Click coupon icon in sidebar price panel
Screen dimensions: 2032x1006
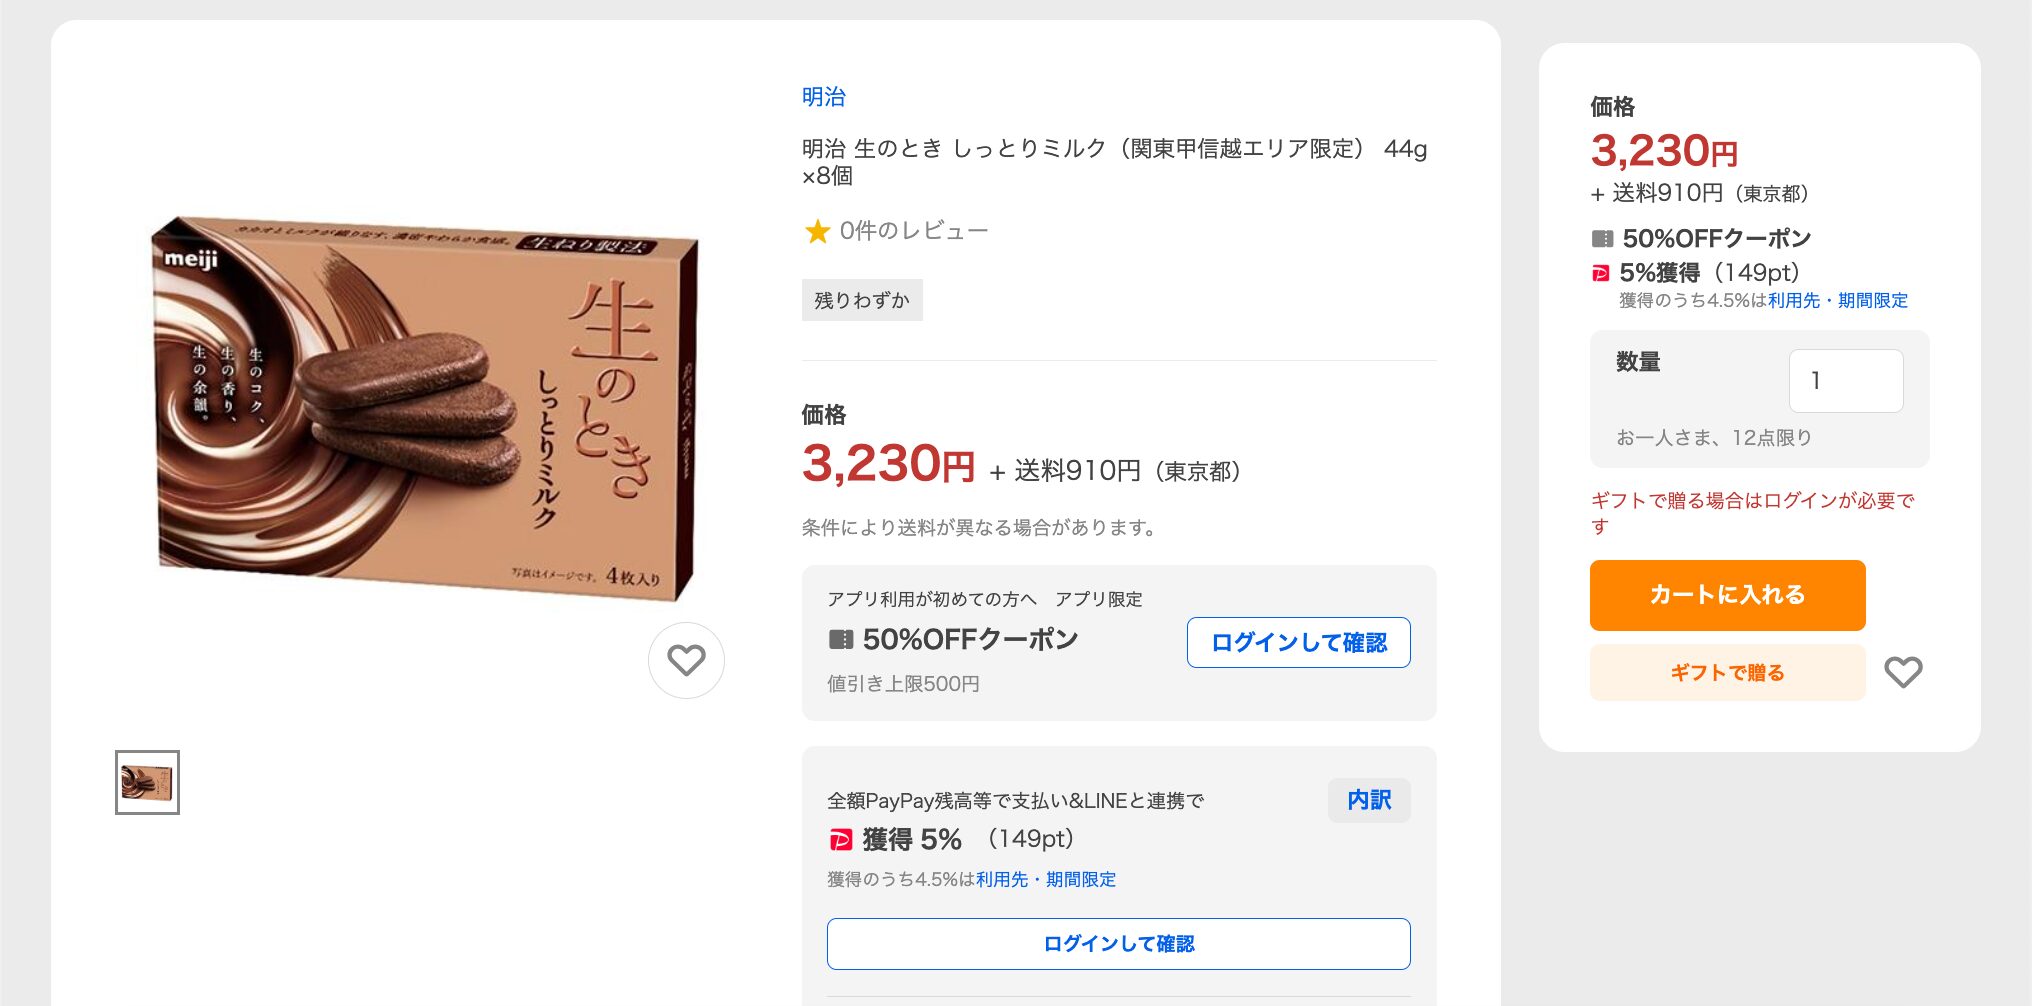[1602, 239]
